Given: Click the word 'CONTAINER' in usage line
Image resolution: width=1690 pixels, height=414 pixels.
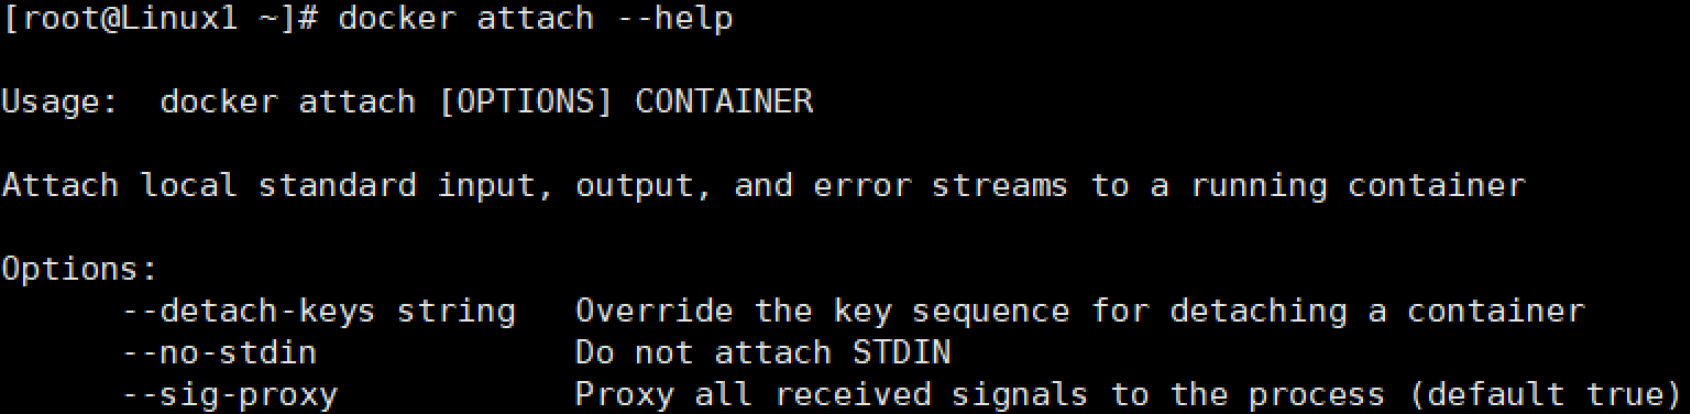Looking at the screenshot, I should pos(724,102).
